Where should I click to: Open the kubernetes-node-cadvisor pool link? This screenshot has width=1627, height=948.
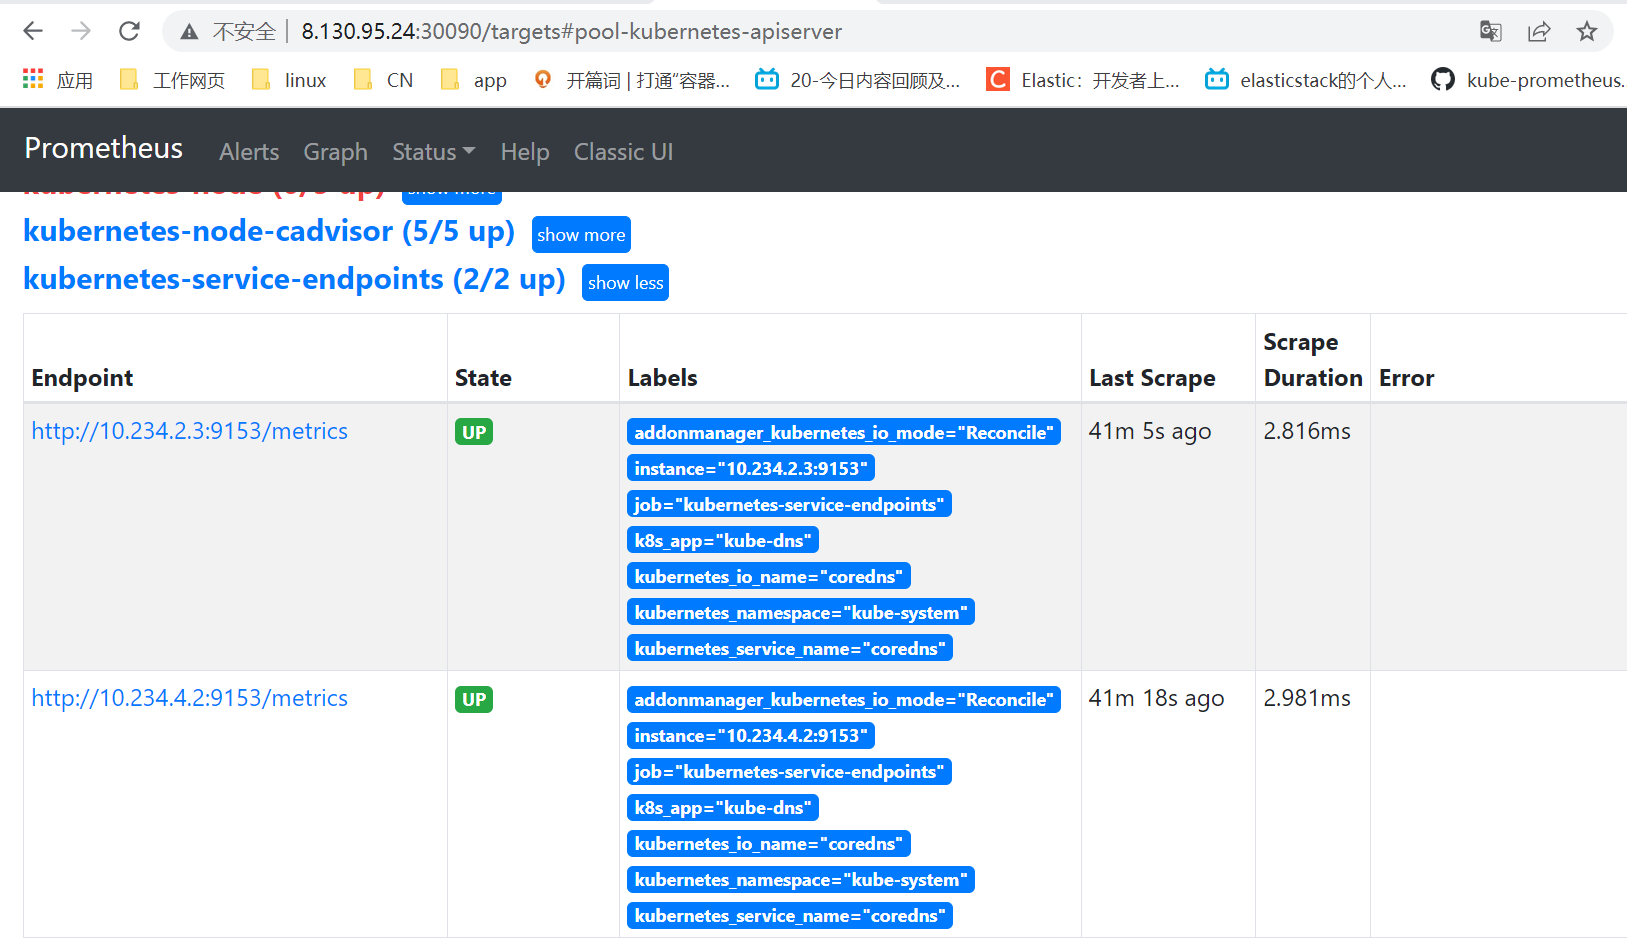tap(269, 231)
